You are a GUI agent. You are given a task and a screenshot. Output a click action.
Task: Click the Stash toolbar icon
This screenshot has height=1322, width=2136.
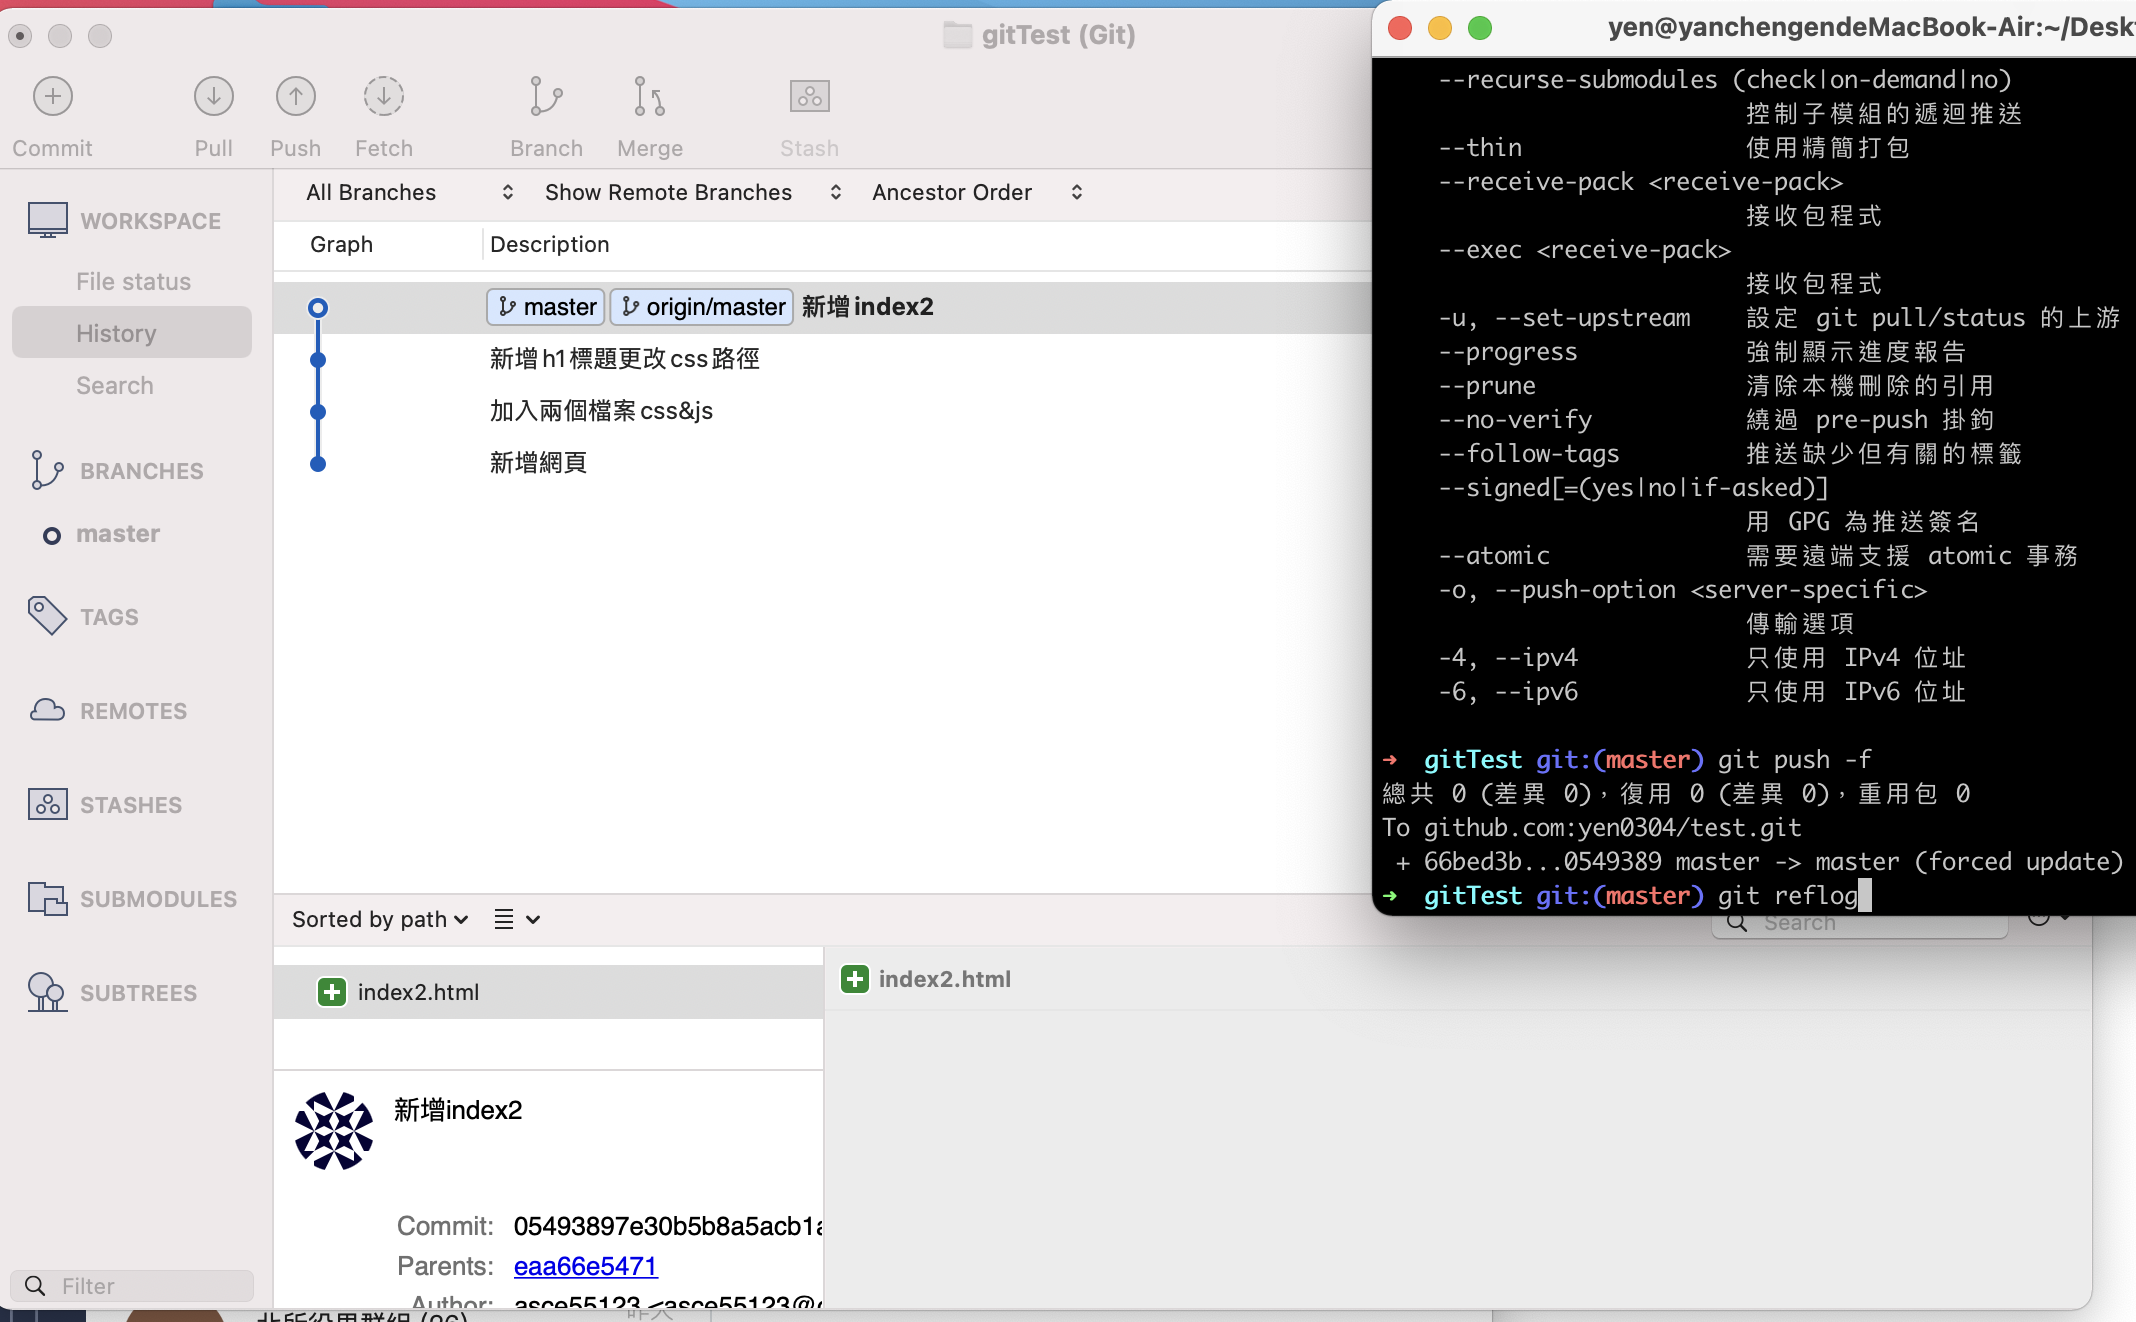point(809,98)
